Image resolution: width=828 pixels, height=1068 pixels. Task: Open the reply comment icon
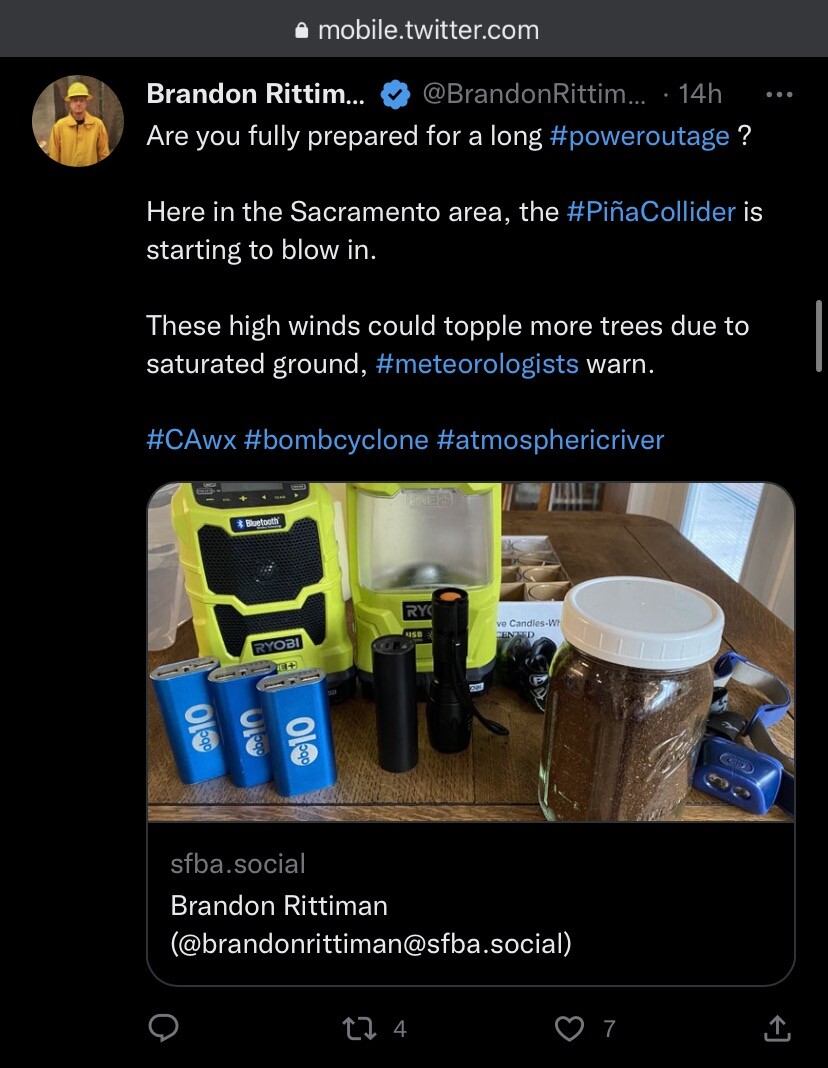point(164,1028)
